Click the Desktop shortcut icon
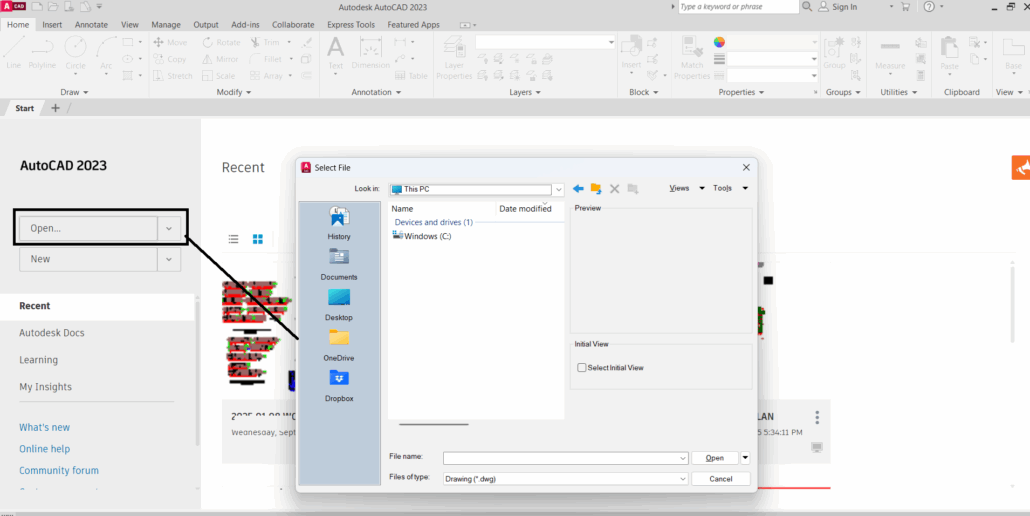Screen dimensions: 1030x516 pos(339,302)
